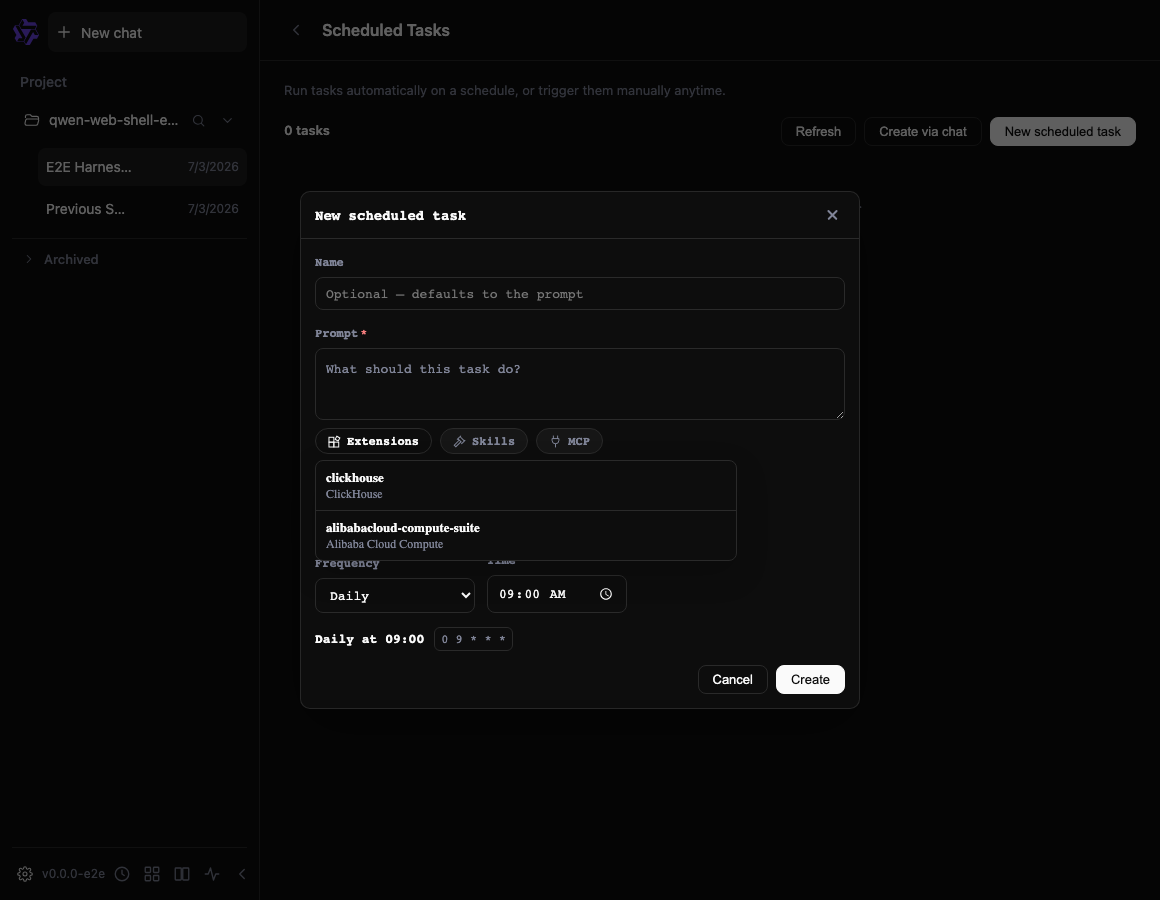
Task: Select the Skills tab
Action: click(484, 441)
